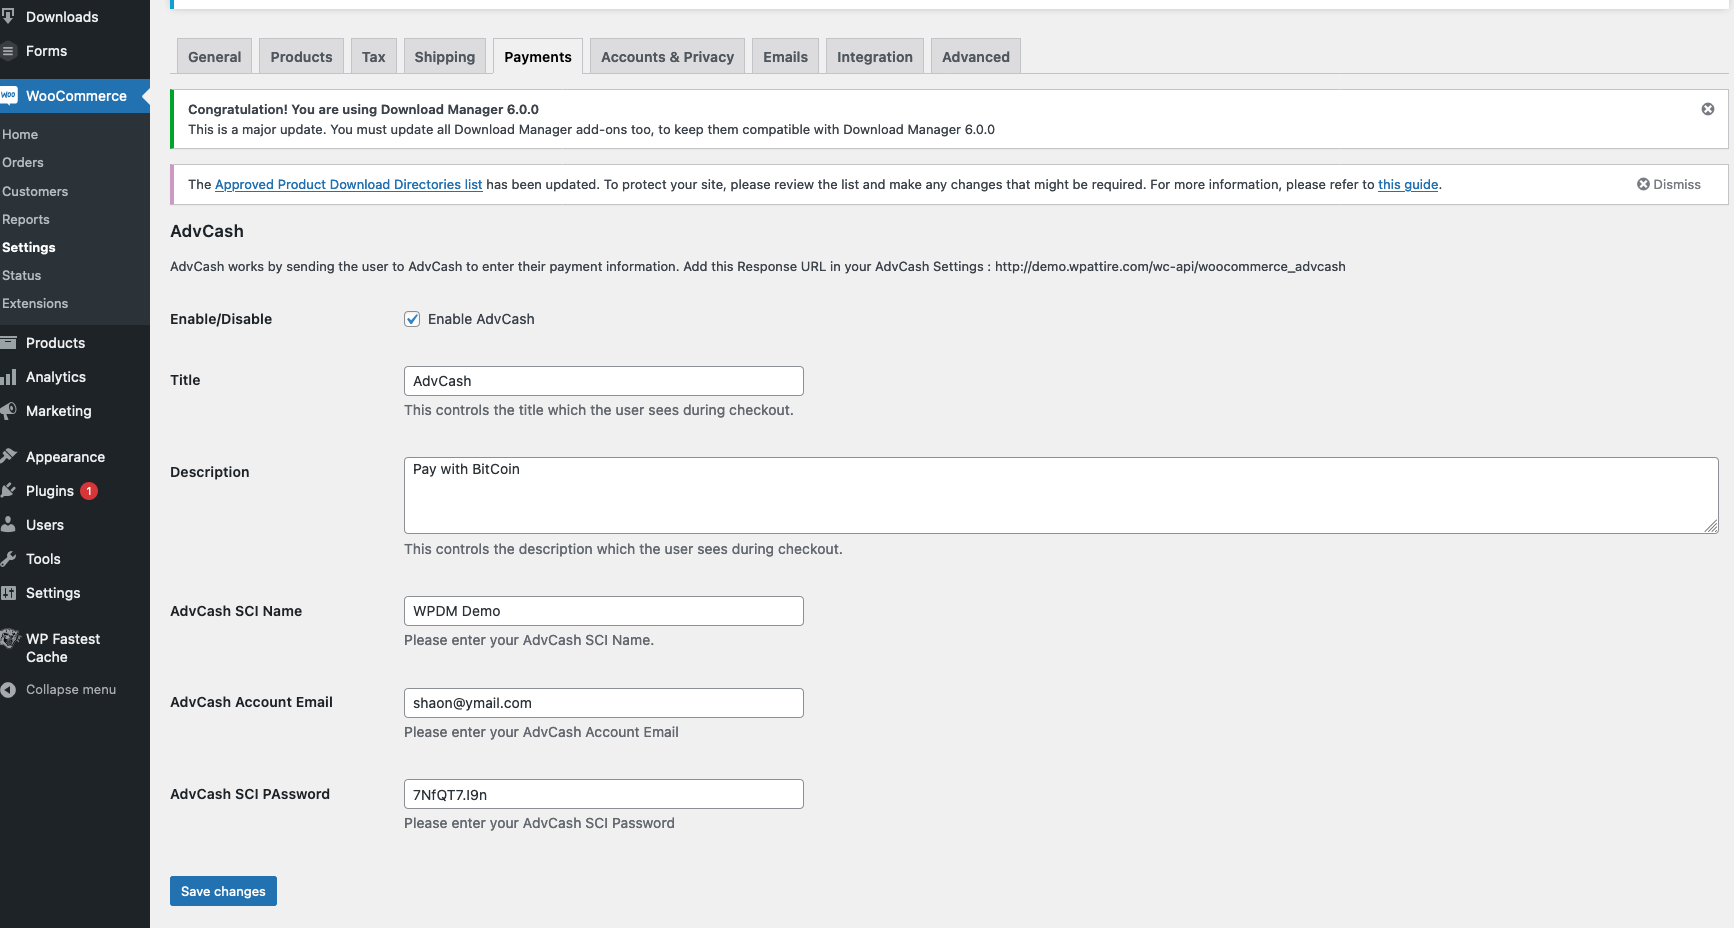
Task: Open WooCommerce Extensions submenu item
Action: (35, 304)
